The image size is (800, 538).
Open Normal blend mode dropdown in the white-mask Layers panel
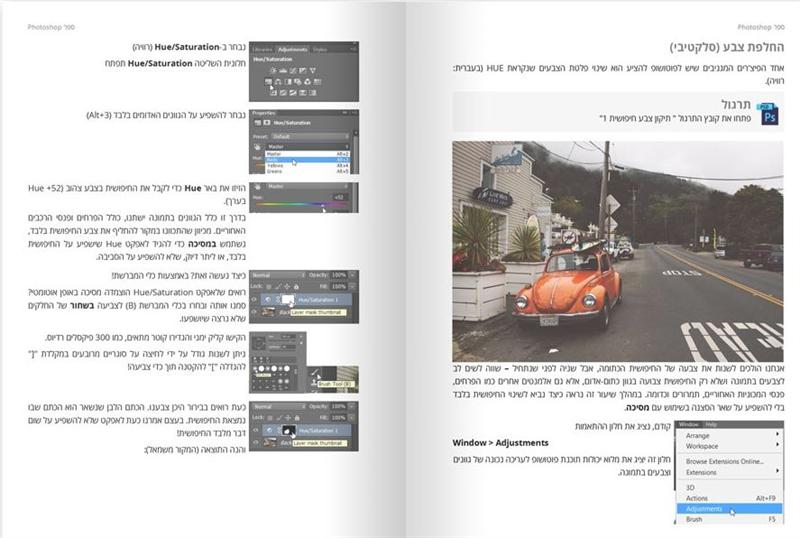click(278, 275)
